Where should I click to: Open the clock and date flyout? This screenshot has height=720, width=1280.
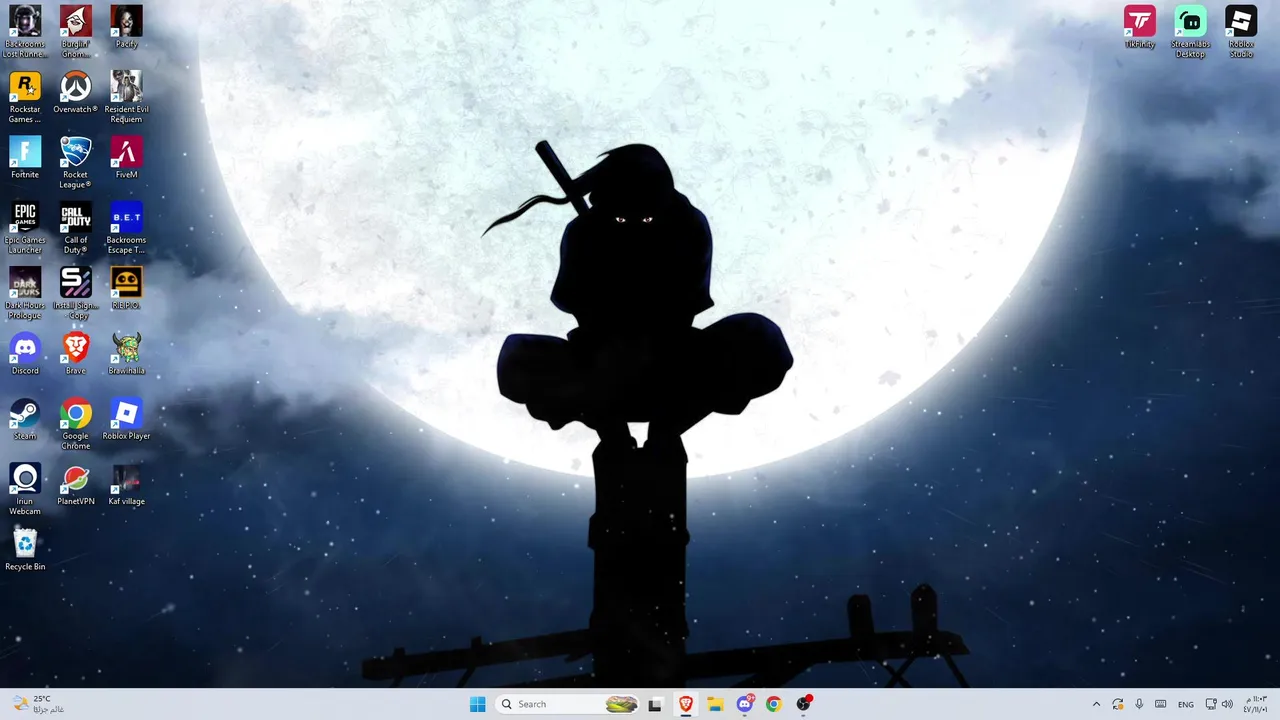pyautogui.click(x=1256, y=704)
